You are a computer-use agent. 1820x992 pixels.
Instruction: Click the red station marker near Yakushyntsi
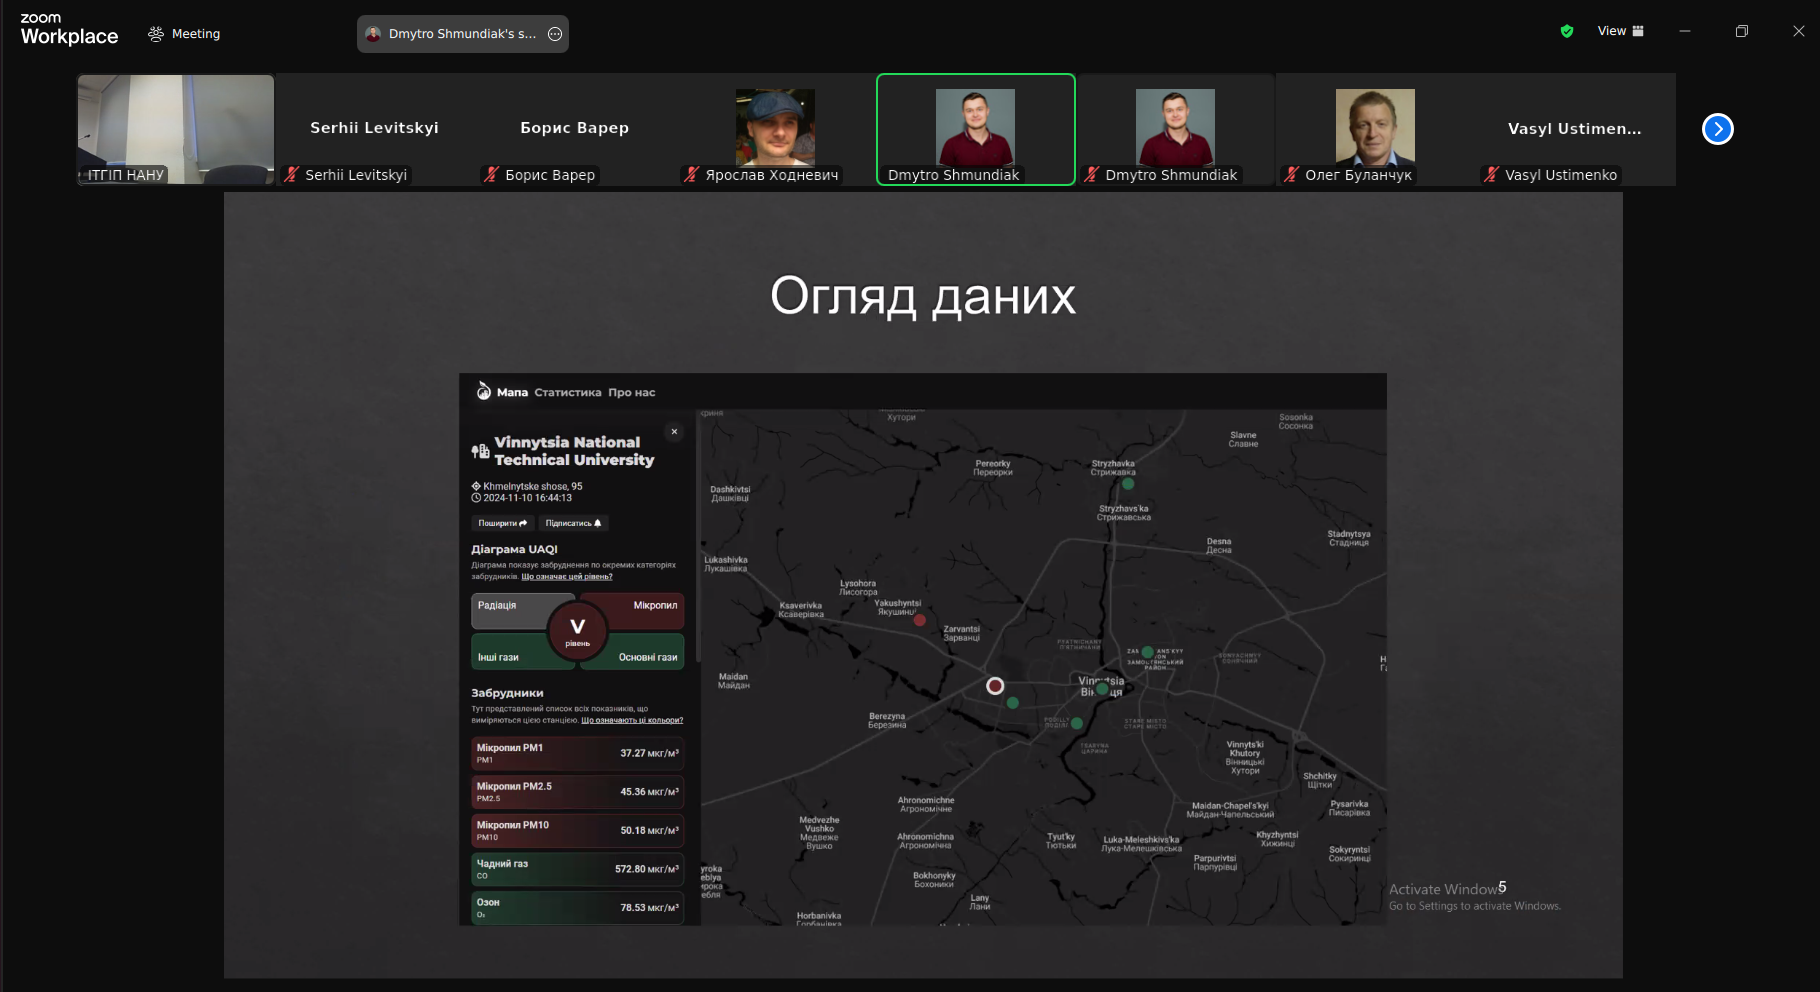point(920,620)
